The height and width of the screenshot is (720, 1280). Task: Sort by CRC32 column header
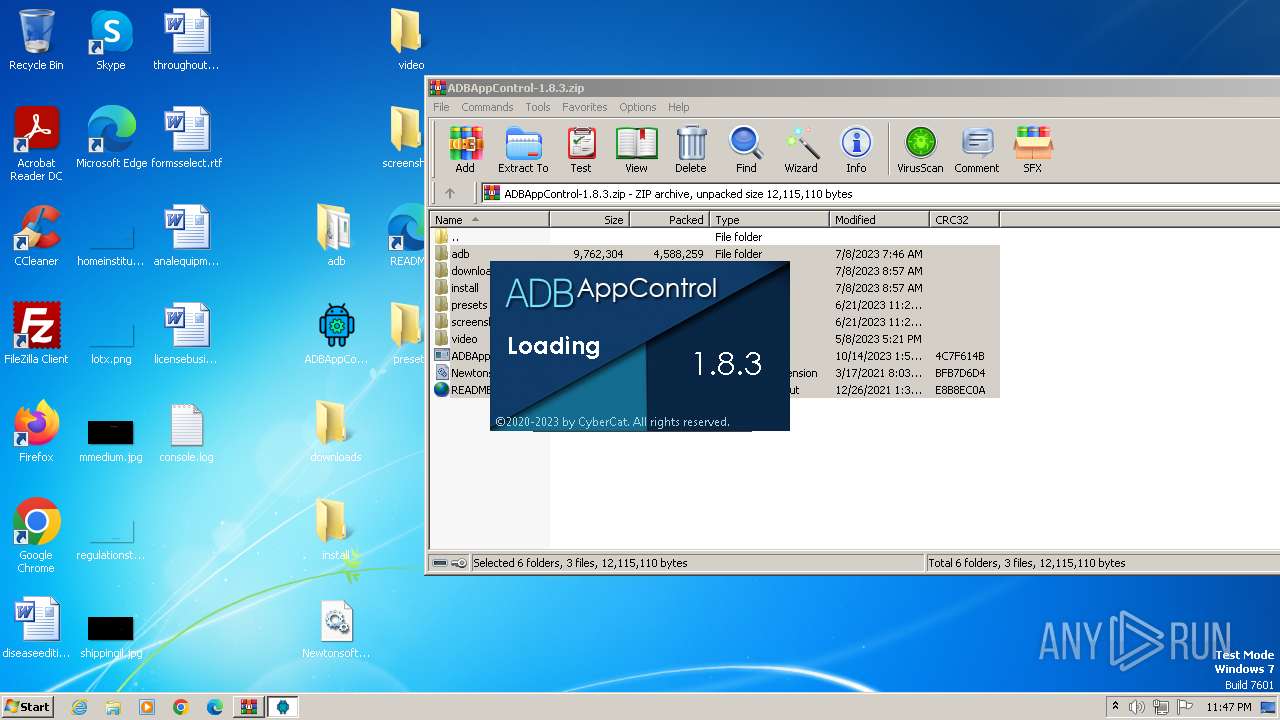(964, 219)
